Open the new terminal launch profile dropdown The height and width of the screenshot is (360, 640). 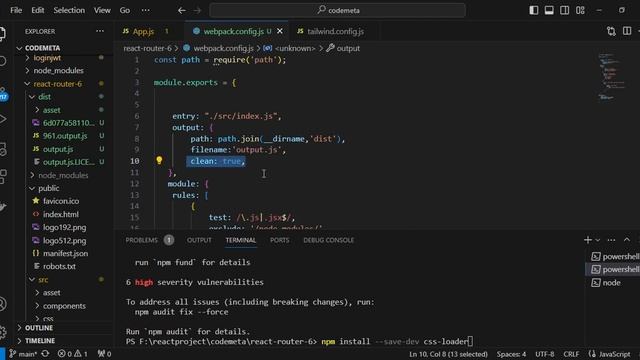tap(598, 240)
